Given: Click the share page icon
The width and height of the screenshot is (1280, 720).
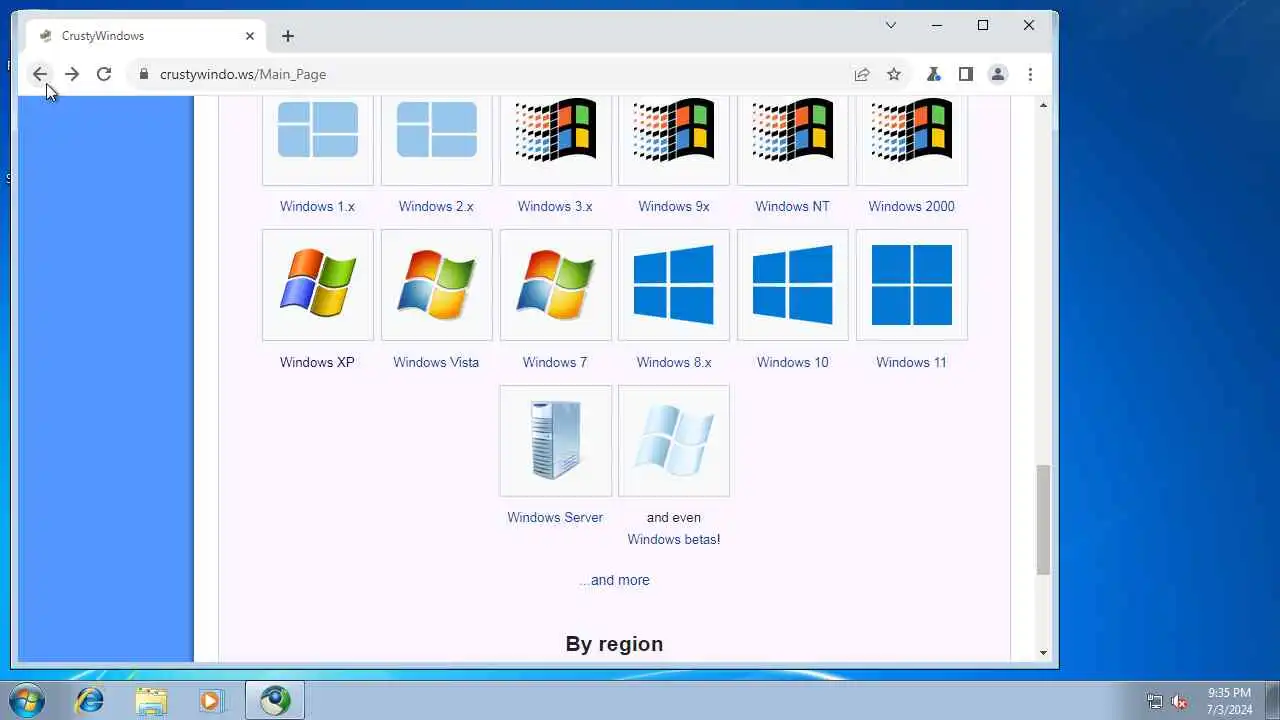Looking at the screenshot, I should [x=862, y=74].
